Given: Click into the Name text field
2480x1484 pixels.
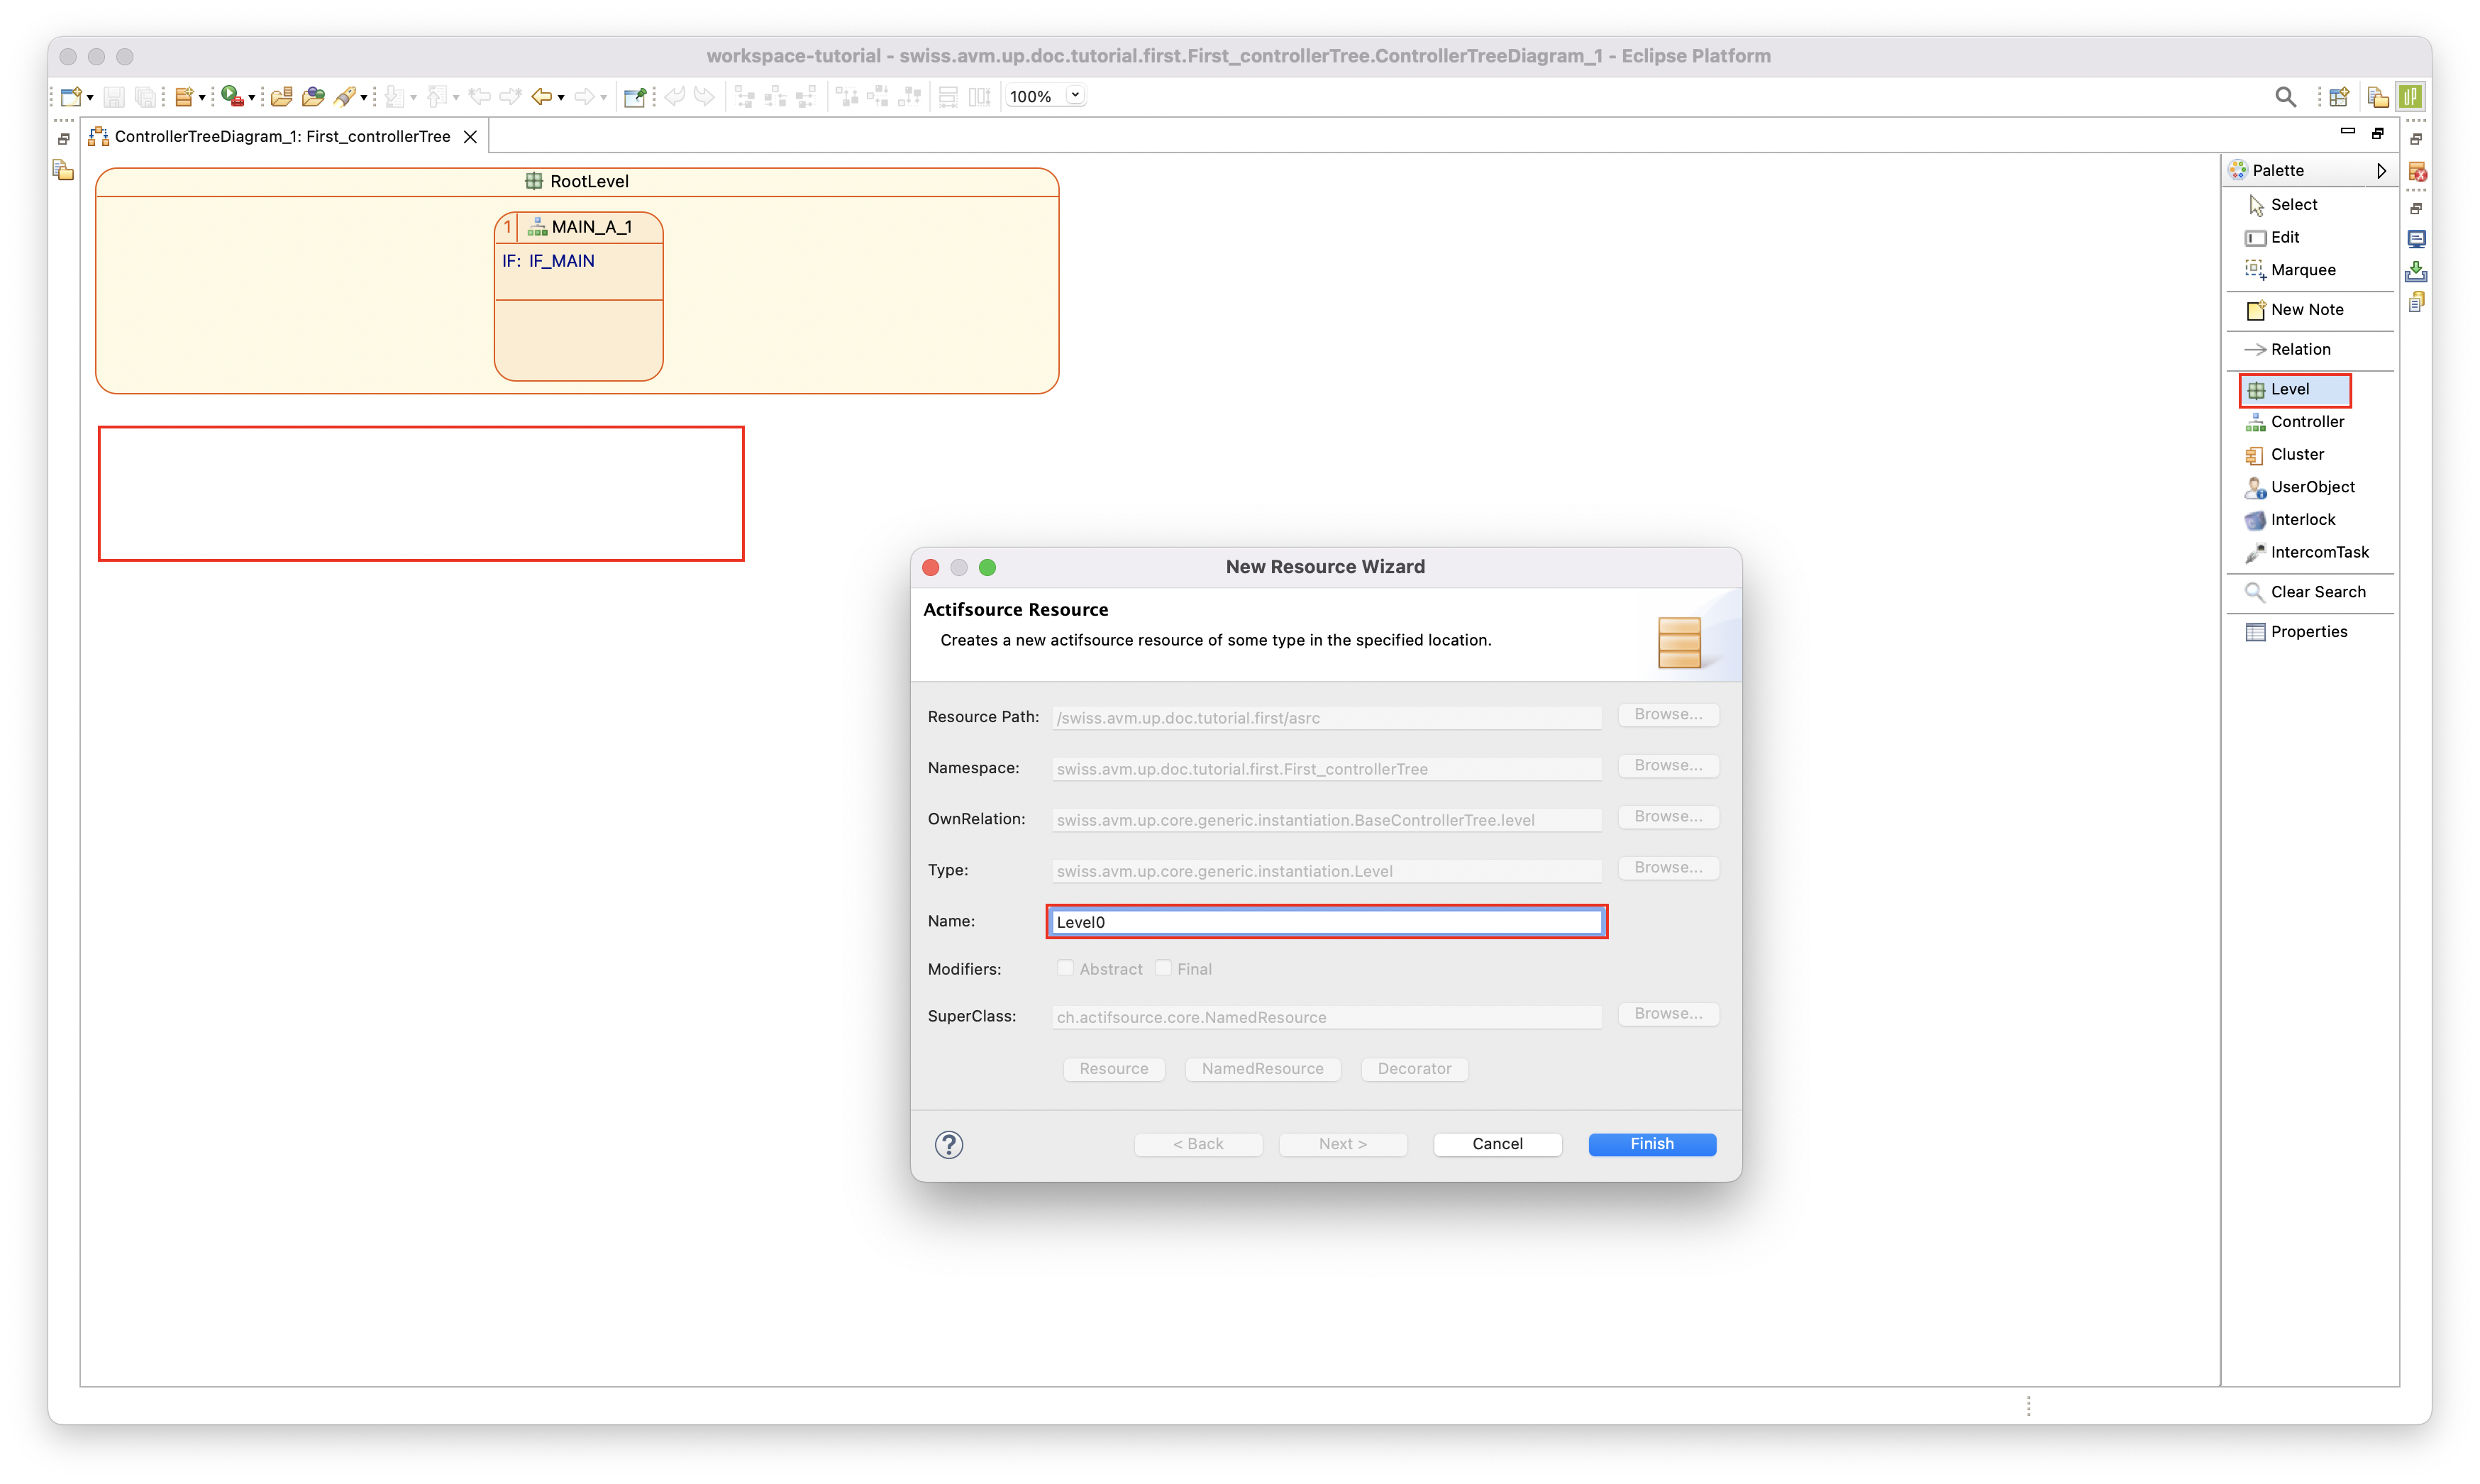Looking at the screenshot, I should click(x=1325, y=922).
